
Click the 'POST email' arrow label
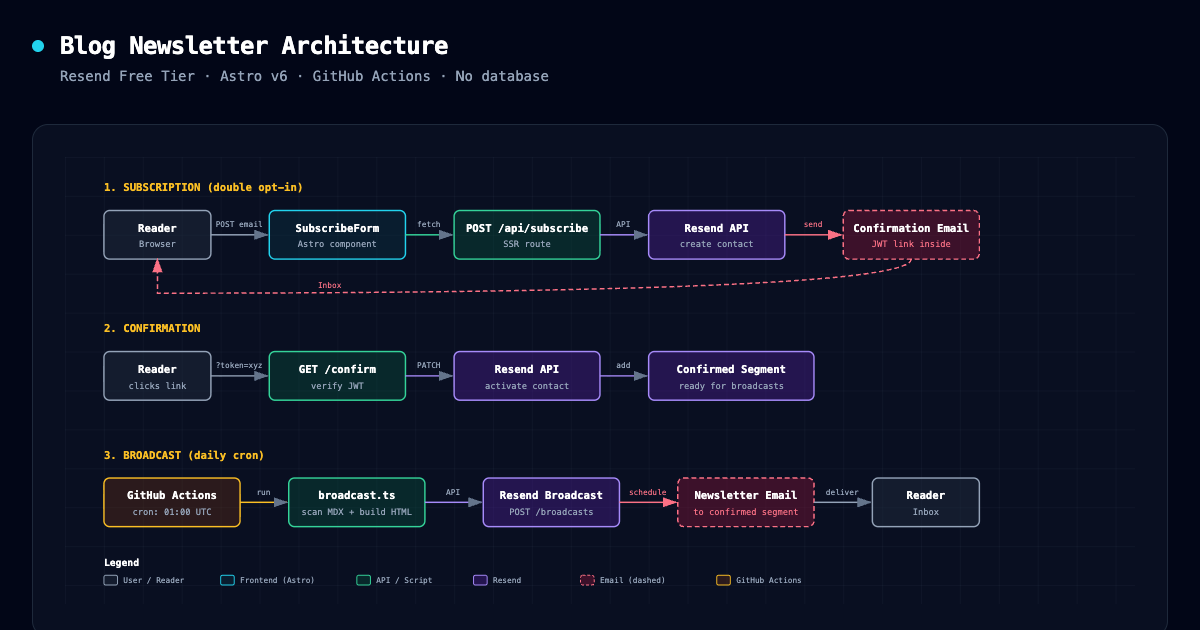coord(239,224)
